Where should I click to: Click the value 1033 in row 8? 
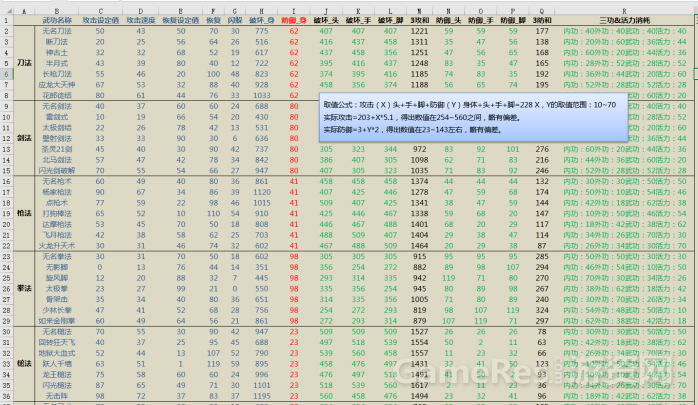[x=261, y=95]
